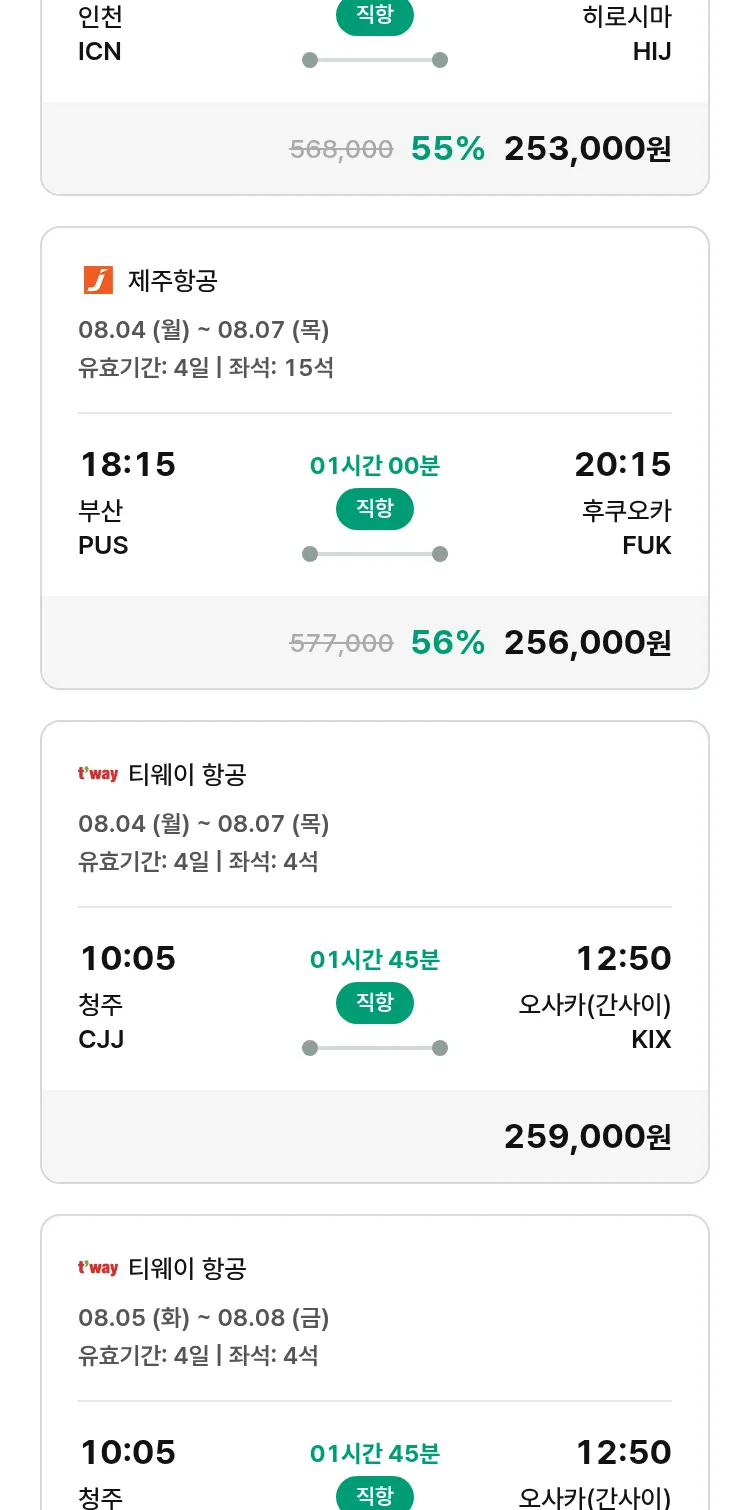Viewport: 750px width, 1510px height.
Task: Choose the 259,000원 T'way fare
Action: [x=587, y=1137]
